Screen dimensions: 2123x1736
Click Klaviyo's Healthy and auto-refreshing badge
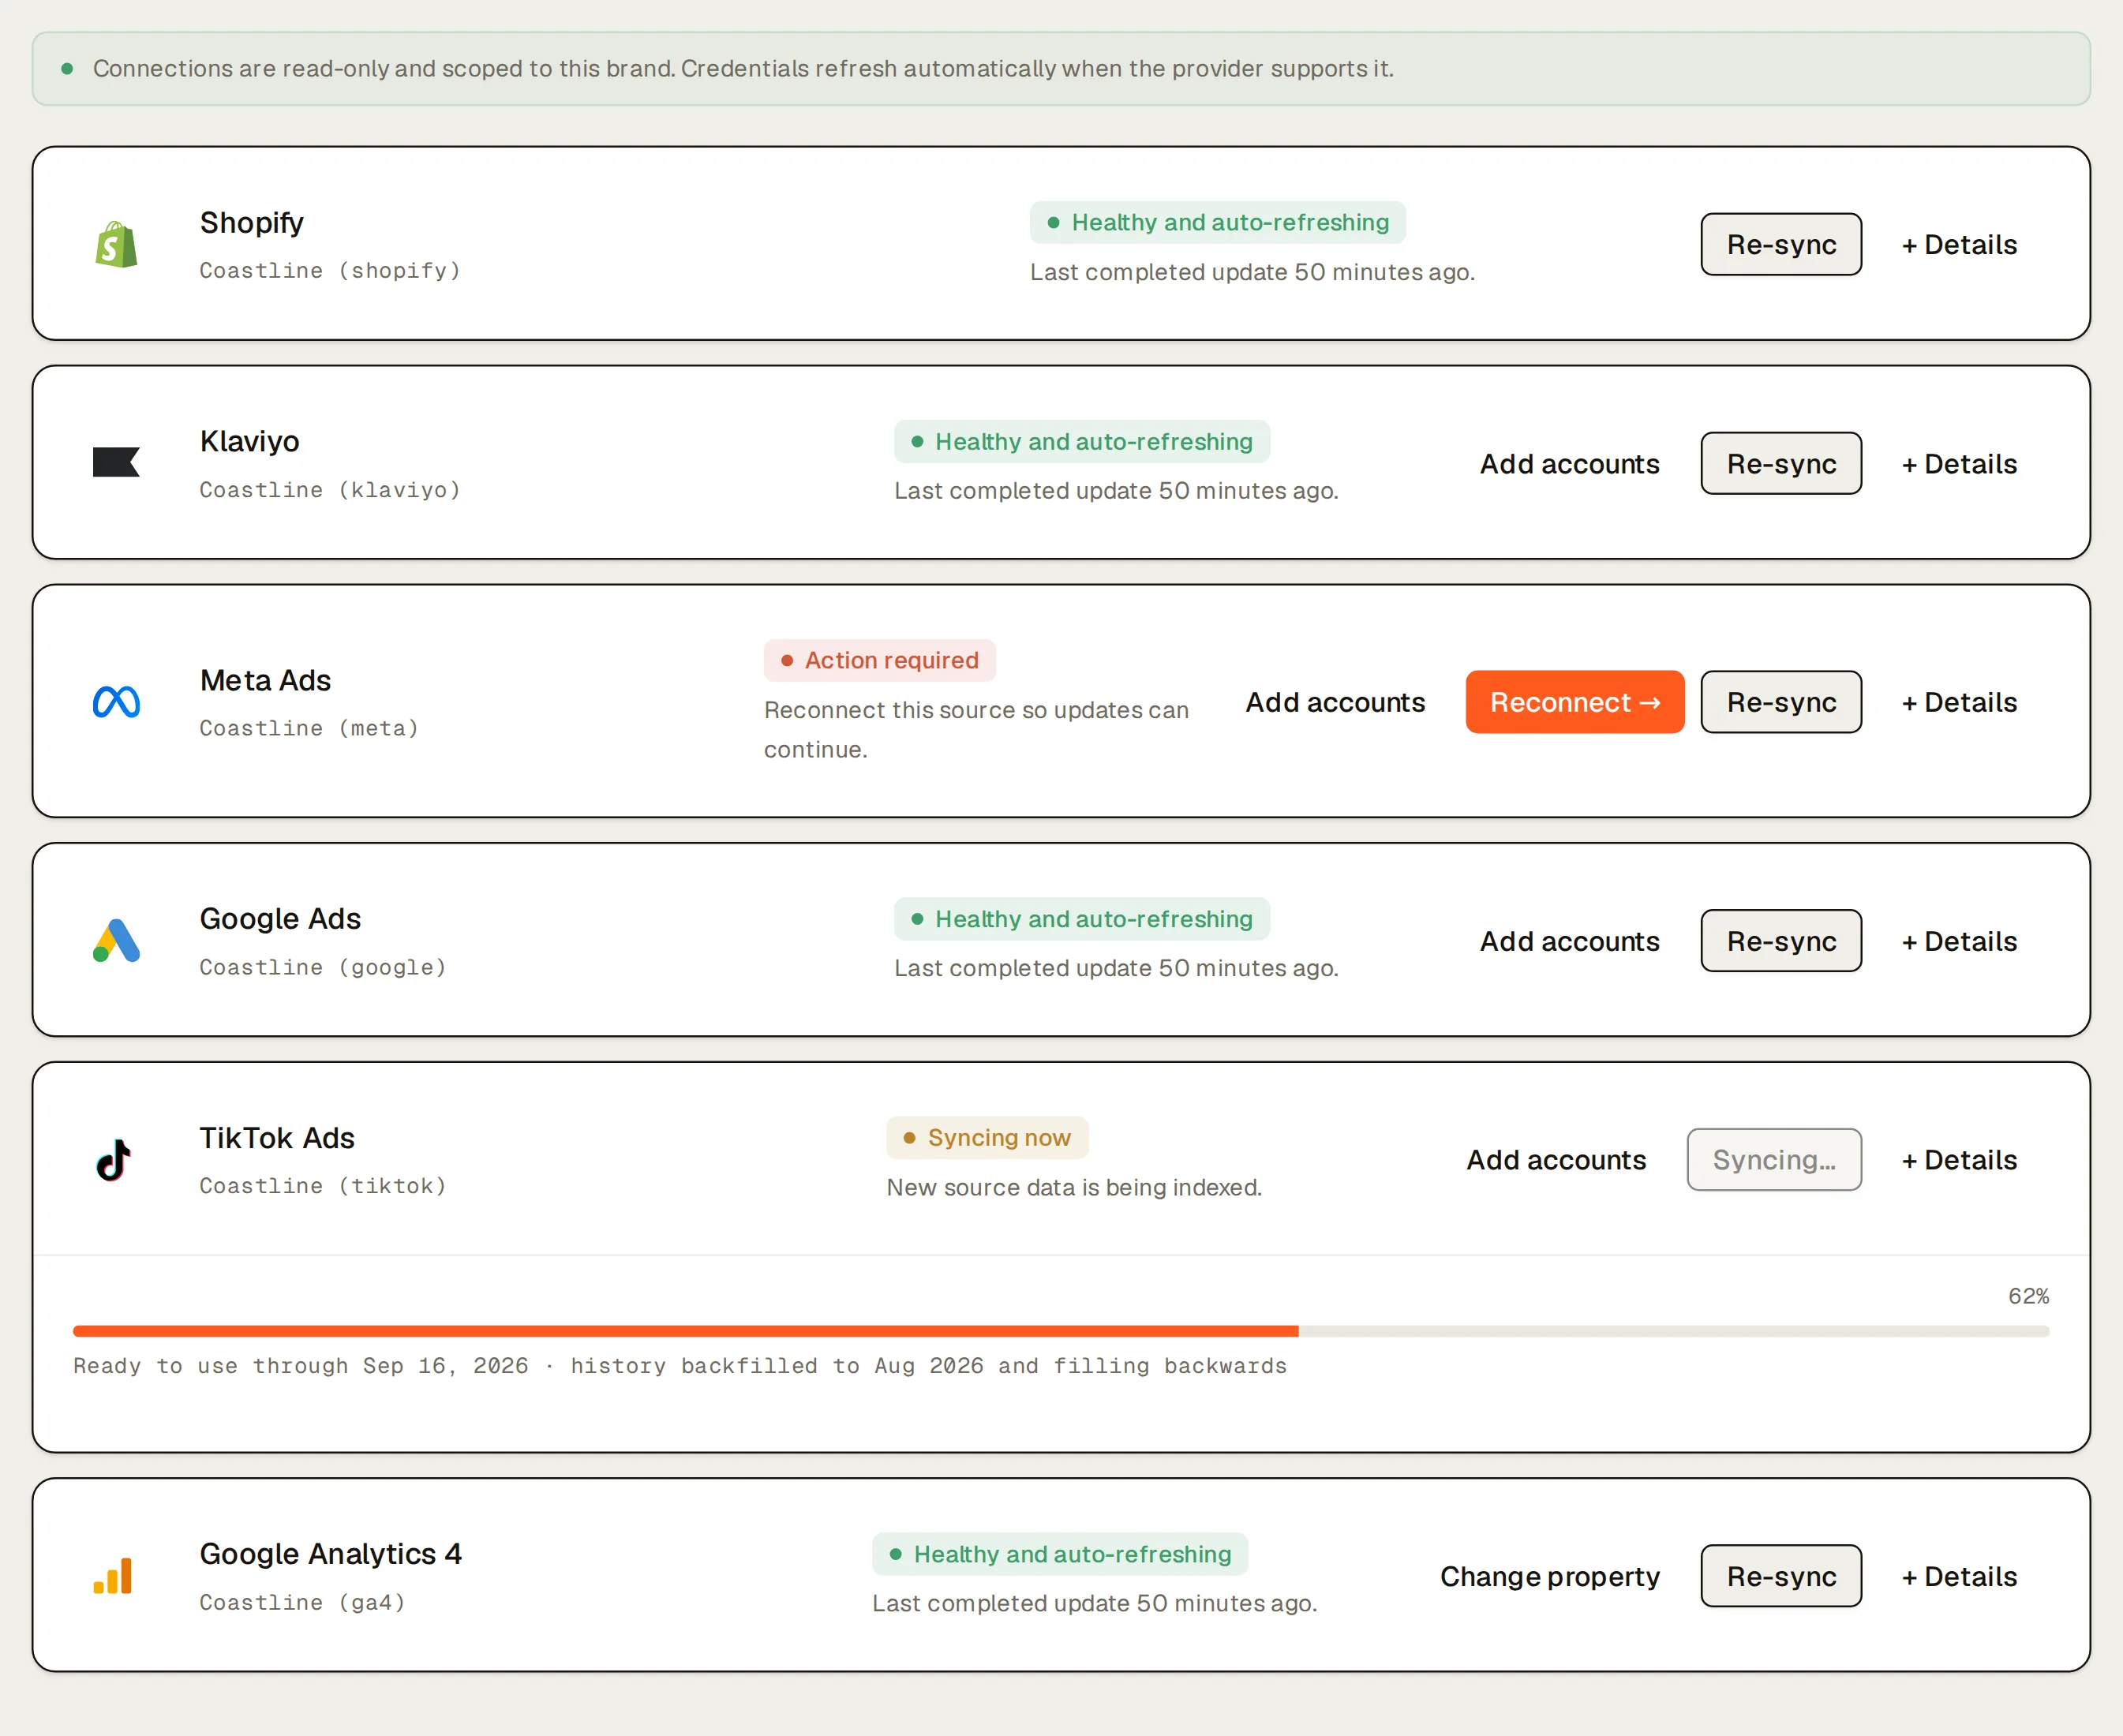pos(1082,441)
